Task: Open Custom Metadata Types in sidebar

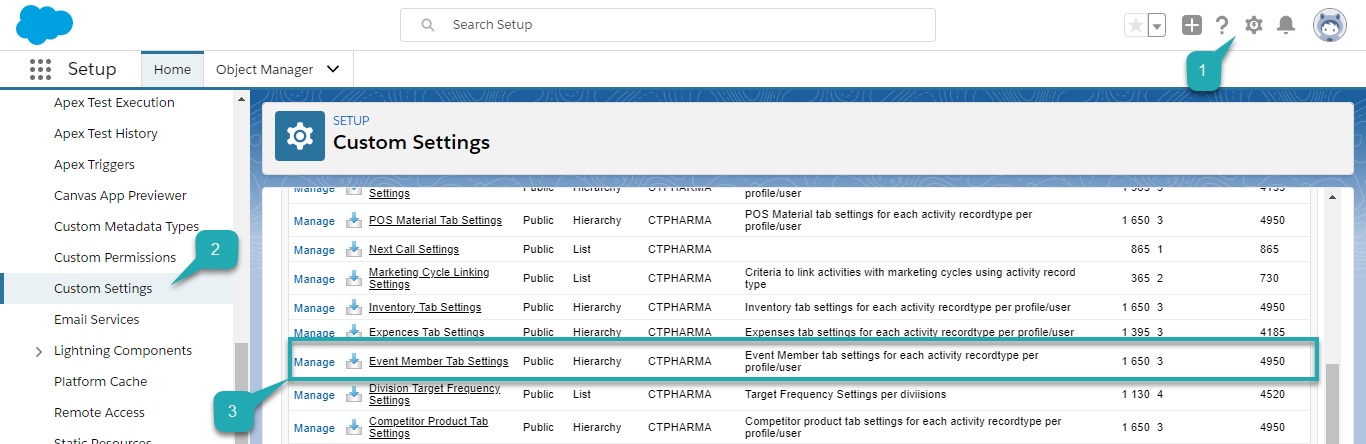Action: point(126,227)
